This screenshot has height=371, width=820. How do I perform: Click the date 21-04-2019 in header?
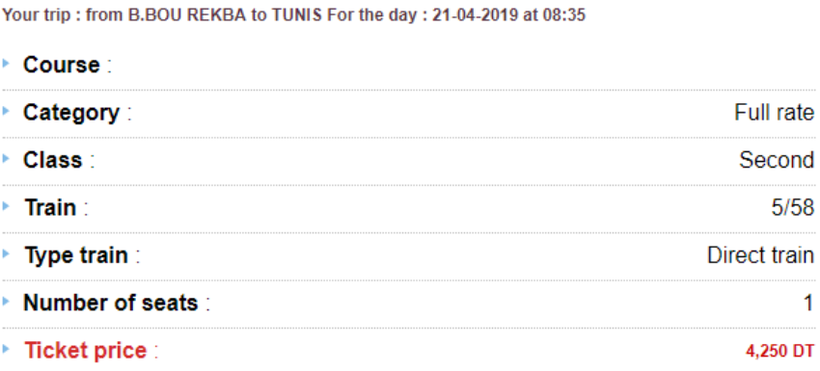[474, 15]
